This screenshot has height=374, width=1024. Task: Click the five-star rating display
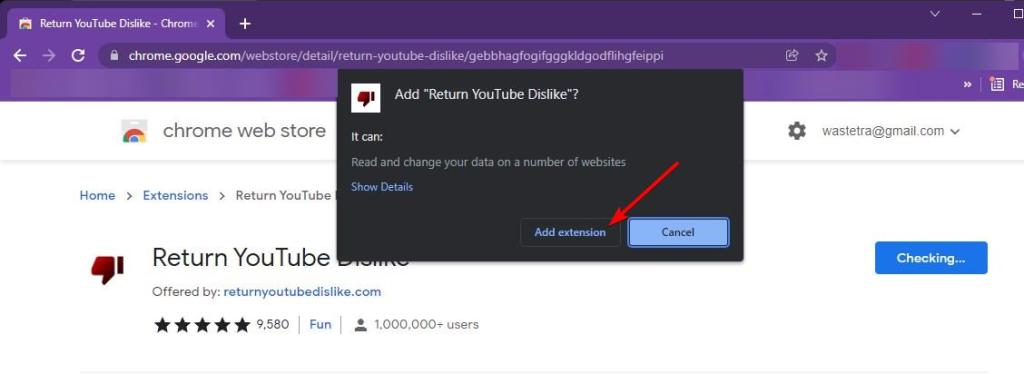point(202,324)
